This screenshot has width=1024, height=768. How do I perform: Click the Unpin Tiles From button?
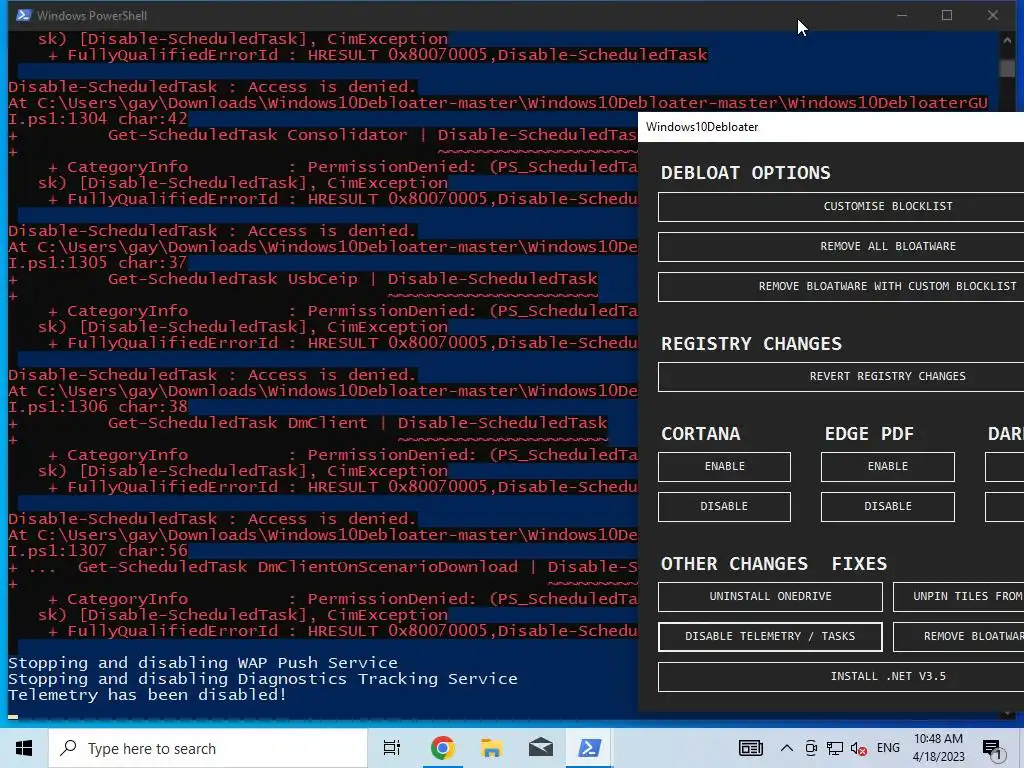[959, 596]
